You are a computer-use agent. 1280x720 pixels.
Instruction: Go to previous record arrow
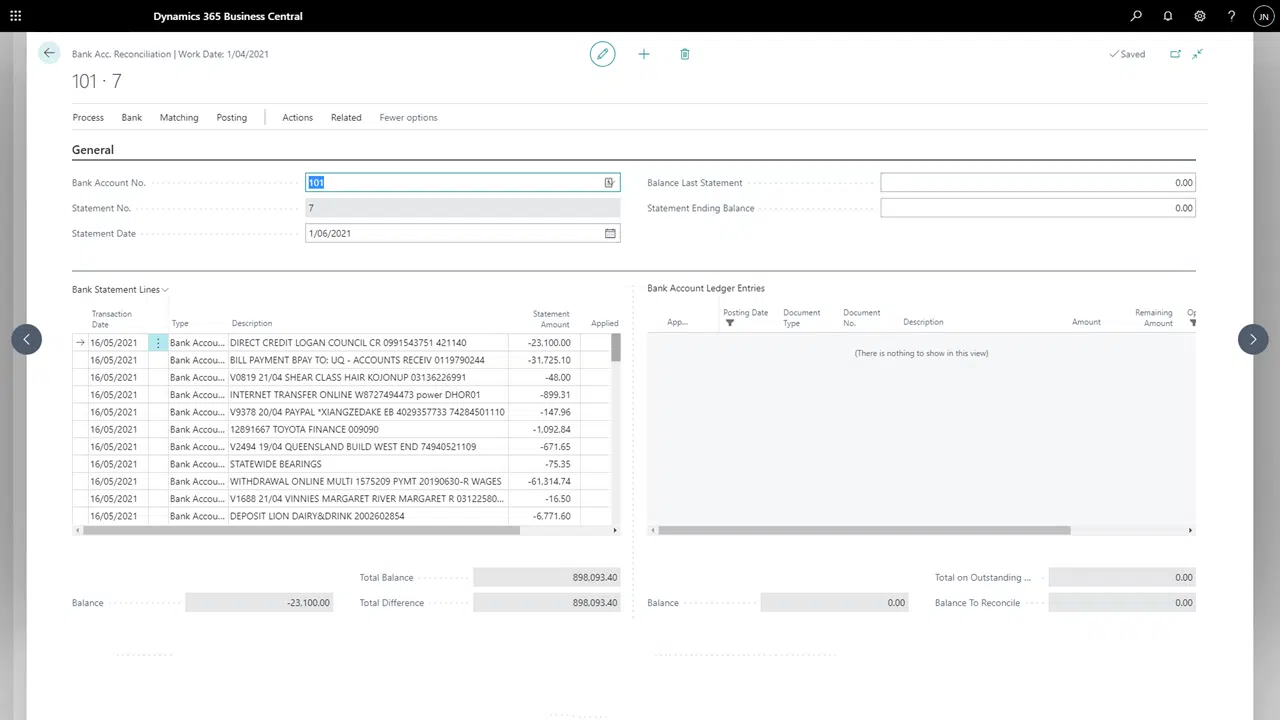click(x=27, y=339)
